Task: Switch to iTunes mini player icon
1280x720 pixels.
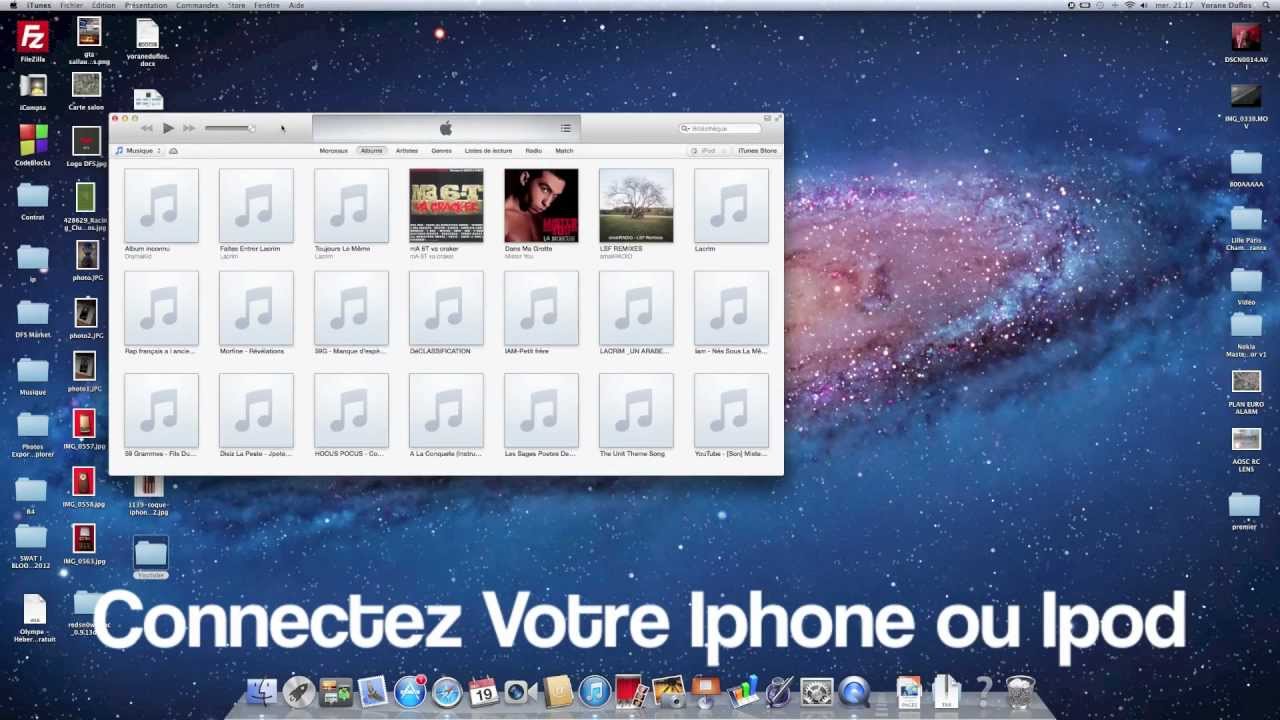Action: tap(767, 118)
